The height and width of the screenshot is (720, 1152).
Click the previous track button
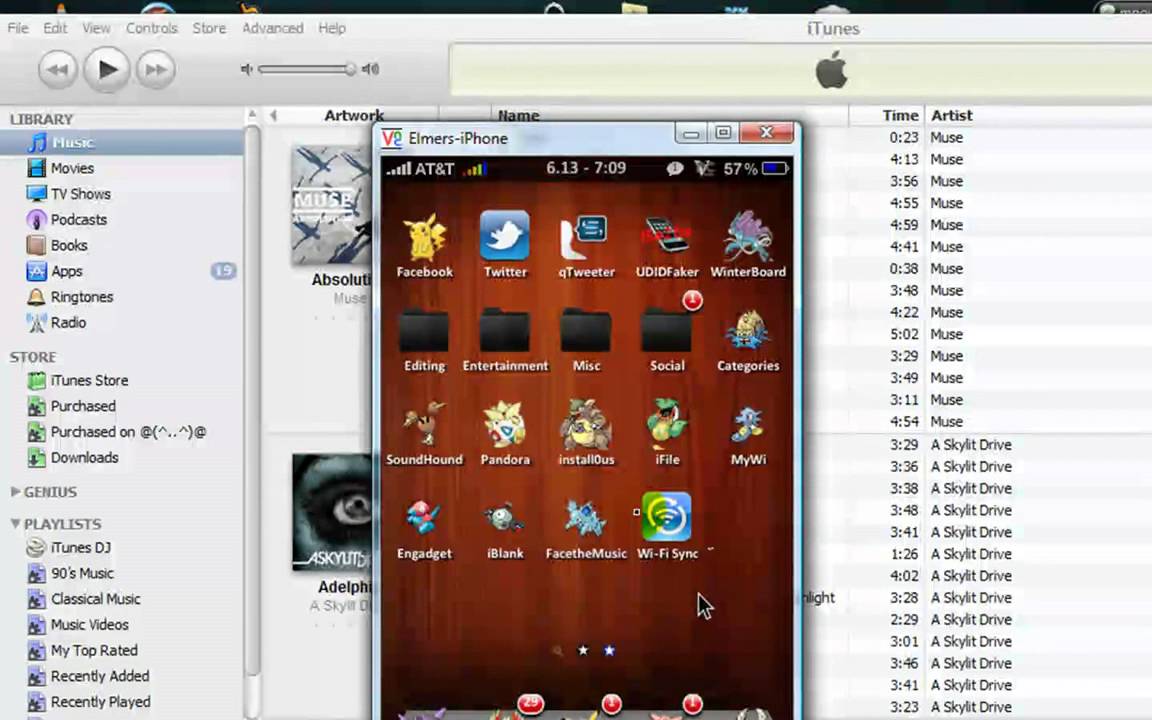[57, 70]
